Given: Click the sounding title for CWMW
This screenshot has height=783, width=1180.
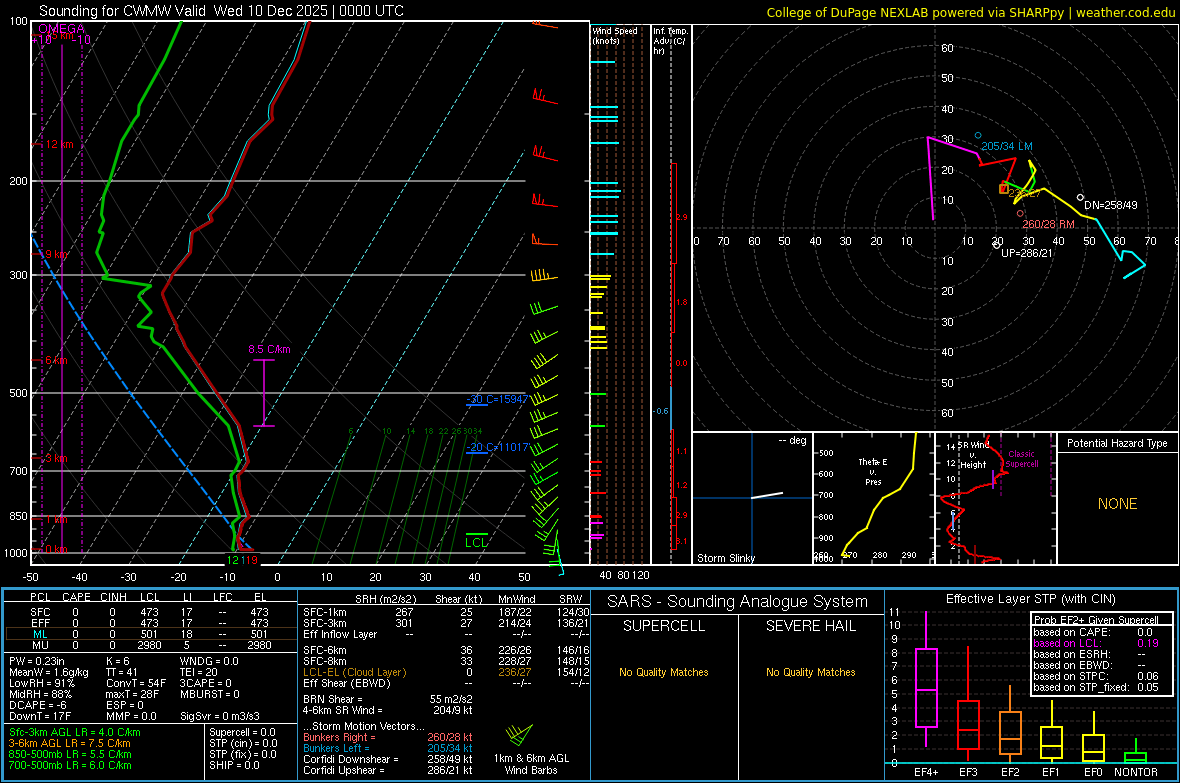Looking at the screenshot, I should click(221, 11).
